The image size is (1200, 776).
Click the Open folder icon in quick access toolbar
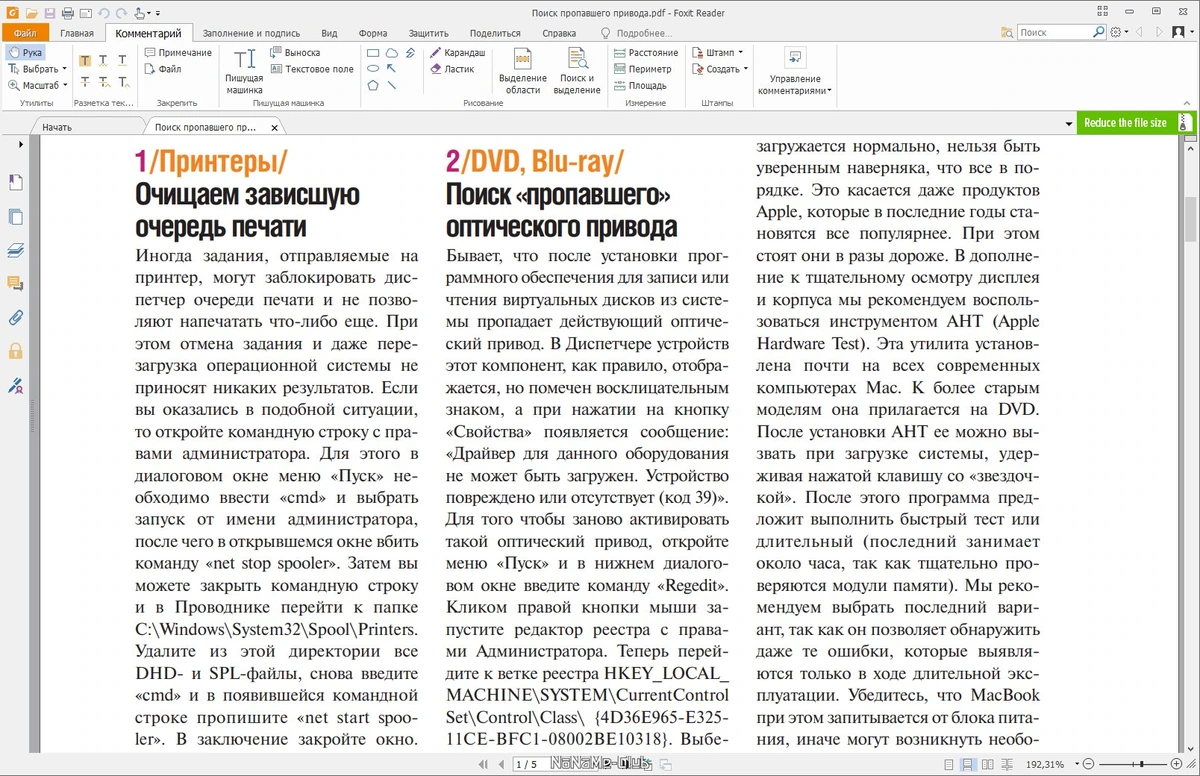30,13
